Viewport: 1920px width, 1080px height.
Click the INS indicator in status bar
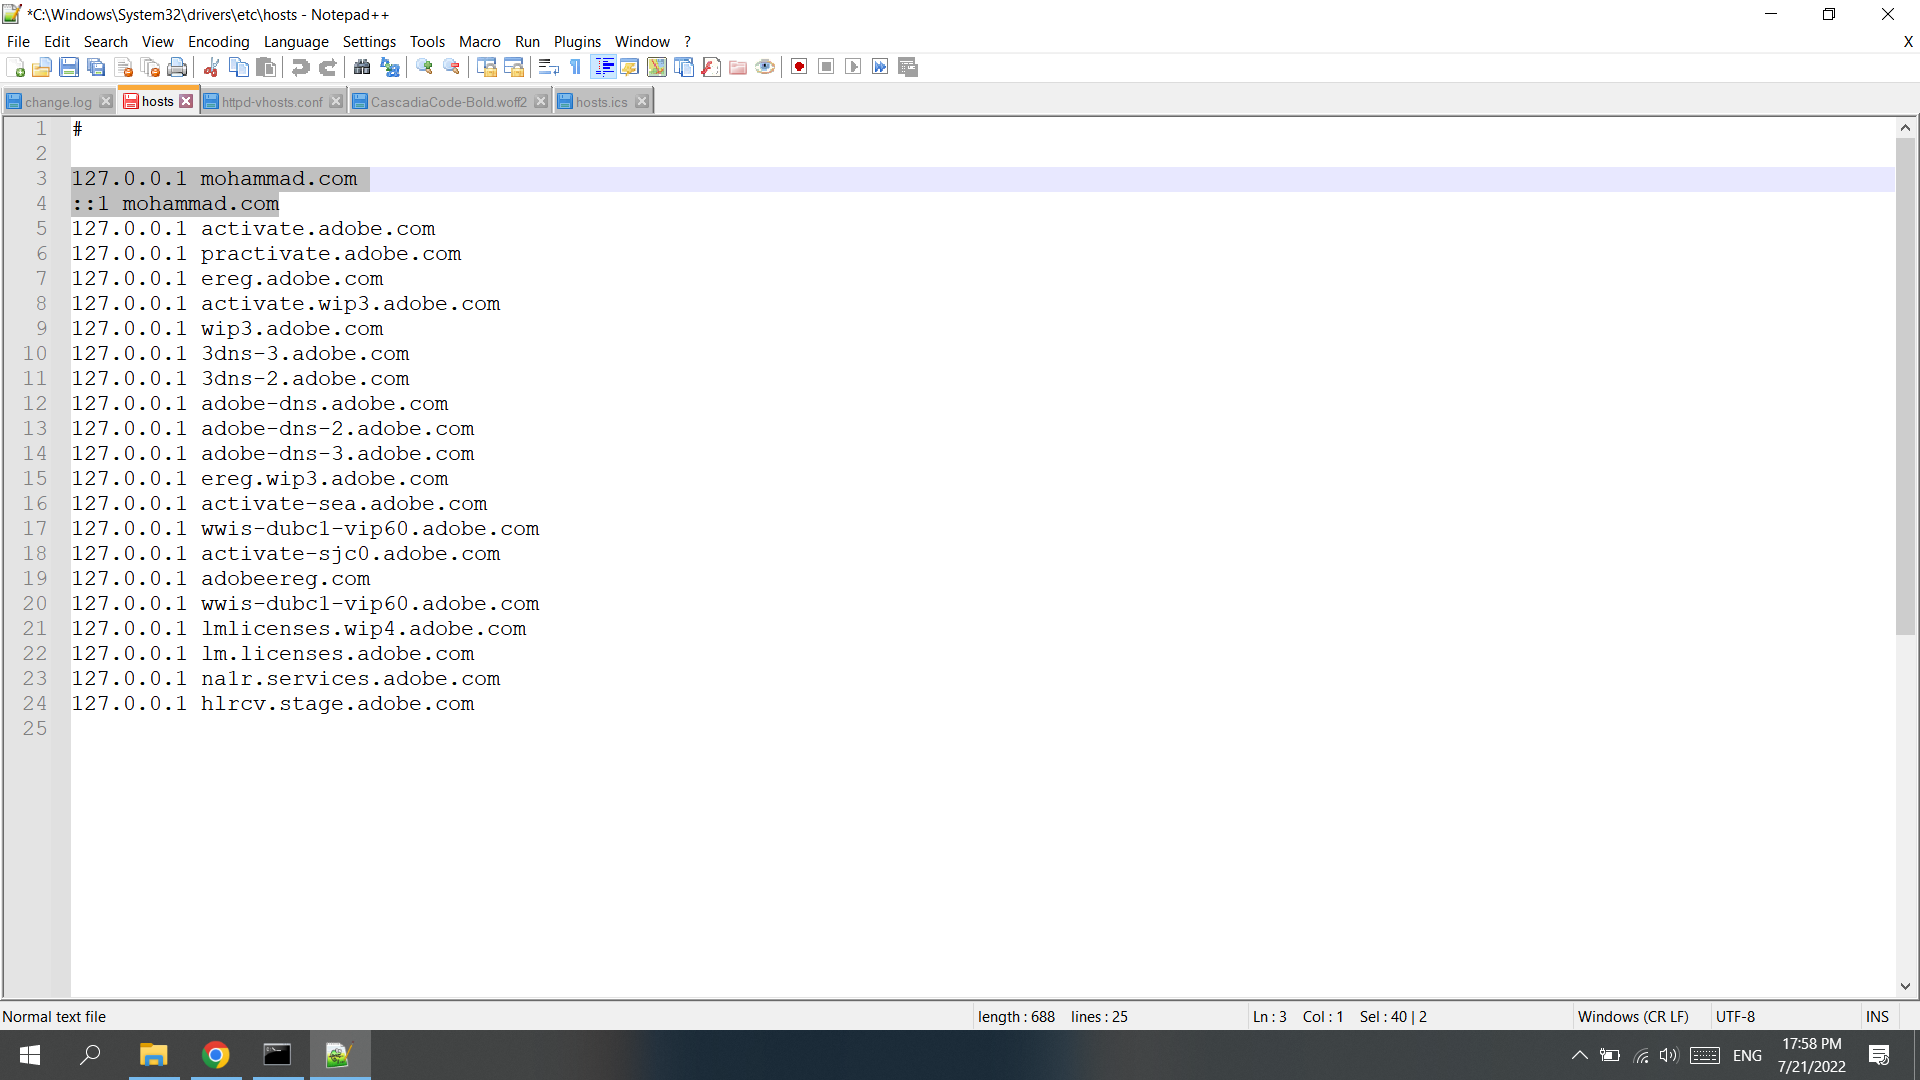(x=1877, y=1017)
